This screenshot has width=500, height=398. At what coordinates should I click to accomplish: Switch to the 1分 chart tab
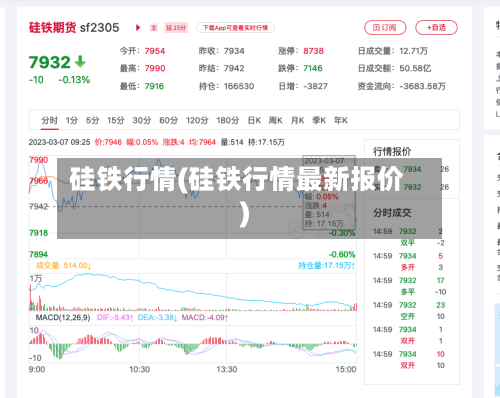pyautogui.click(x=72, y=120)
